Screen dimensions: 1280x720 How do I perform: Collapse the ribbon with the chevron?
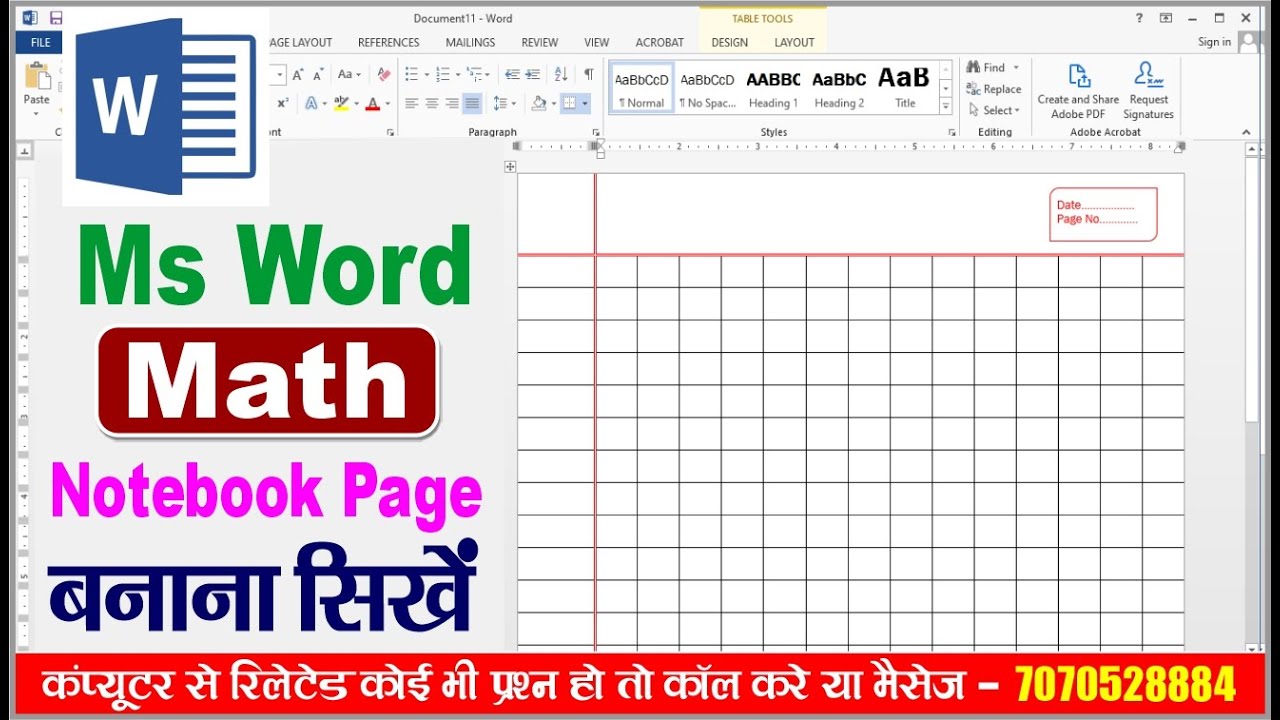pos(1246,132)
